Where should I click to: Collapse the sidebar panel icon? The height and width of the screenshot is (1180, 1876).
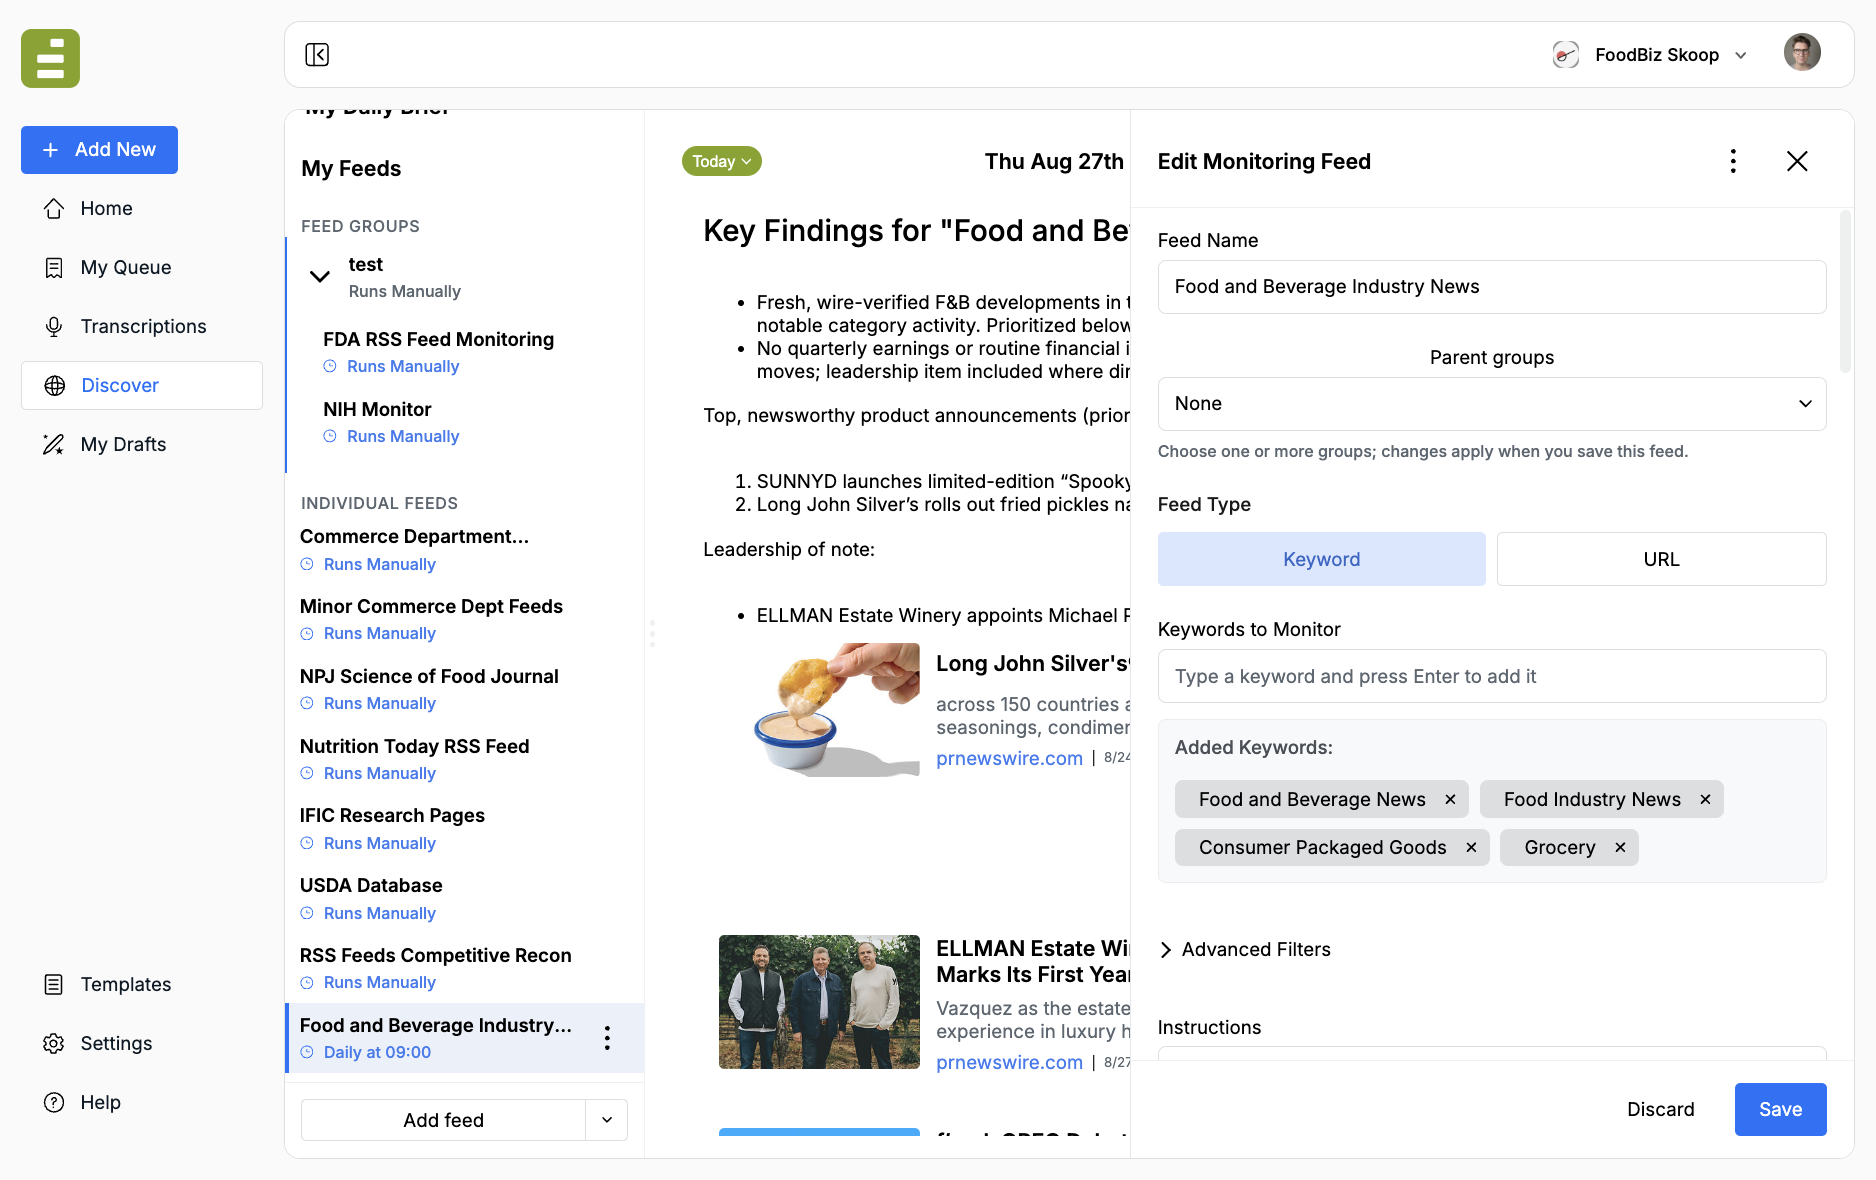pyautogui.click(x=317, y=54)
